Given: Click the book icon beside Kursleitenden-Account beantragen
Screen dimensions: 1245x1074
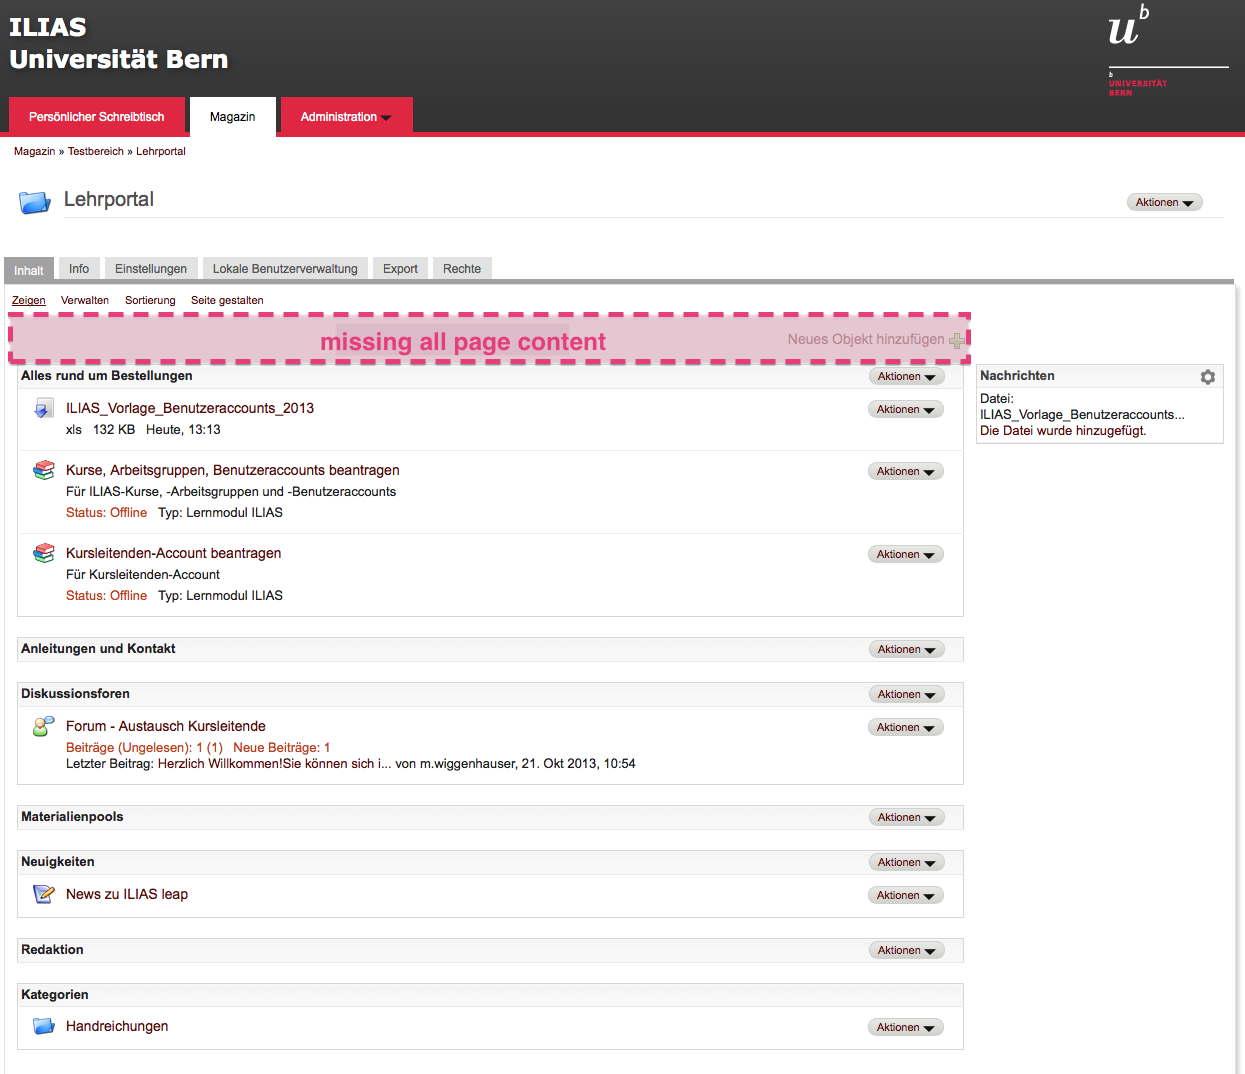Looking at the screenshot, I should point(43,553).
